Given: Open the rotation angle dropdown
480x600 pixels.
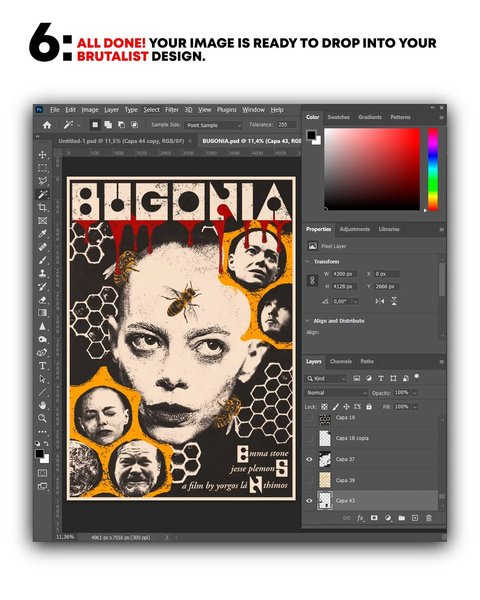Looking at the screenshot, I should pos(355,302).
